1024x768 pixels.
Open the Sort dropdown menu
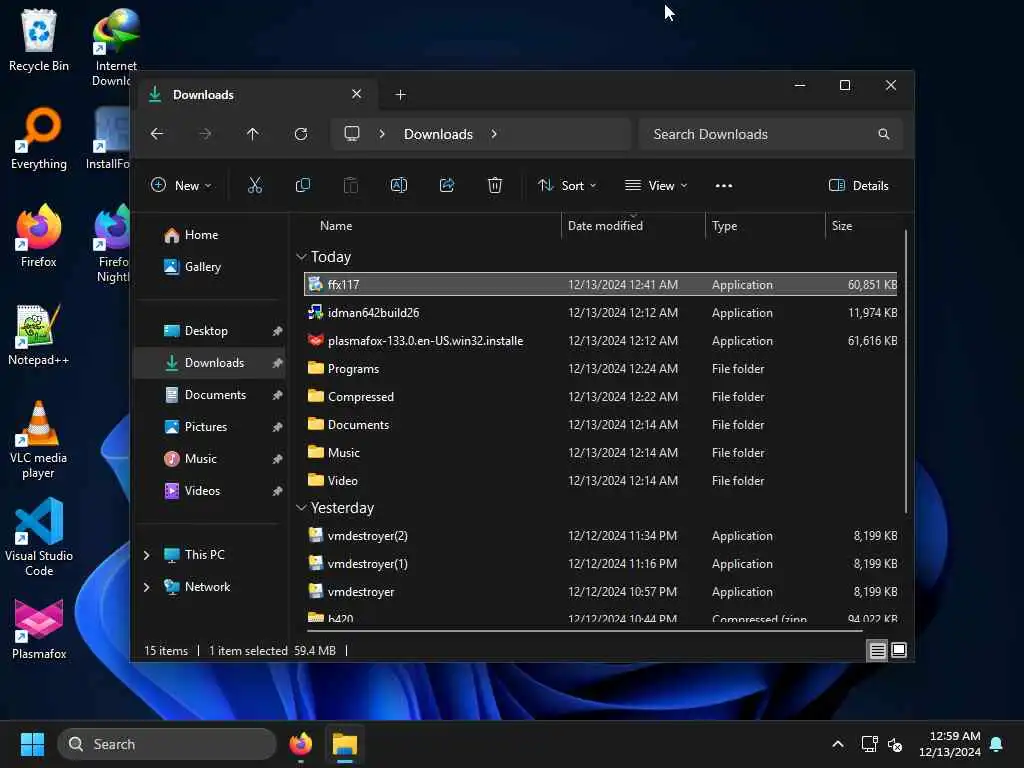567,186
